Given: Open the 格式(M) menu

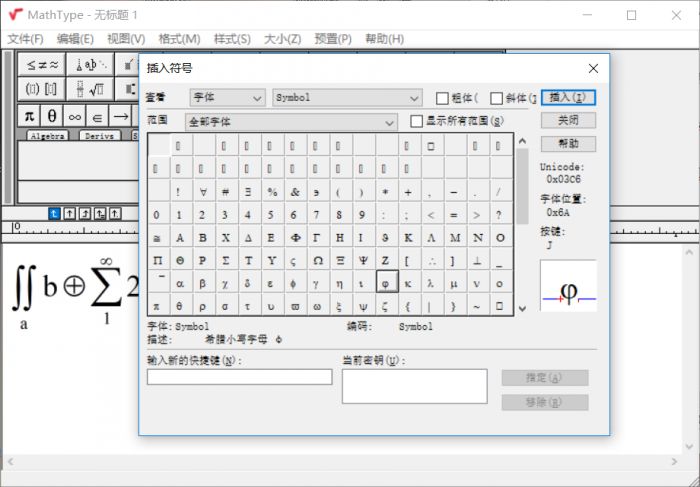Looking at the screenshot, I should [179, 39].
